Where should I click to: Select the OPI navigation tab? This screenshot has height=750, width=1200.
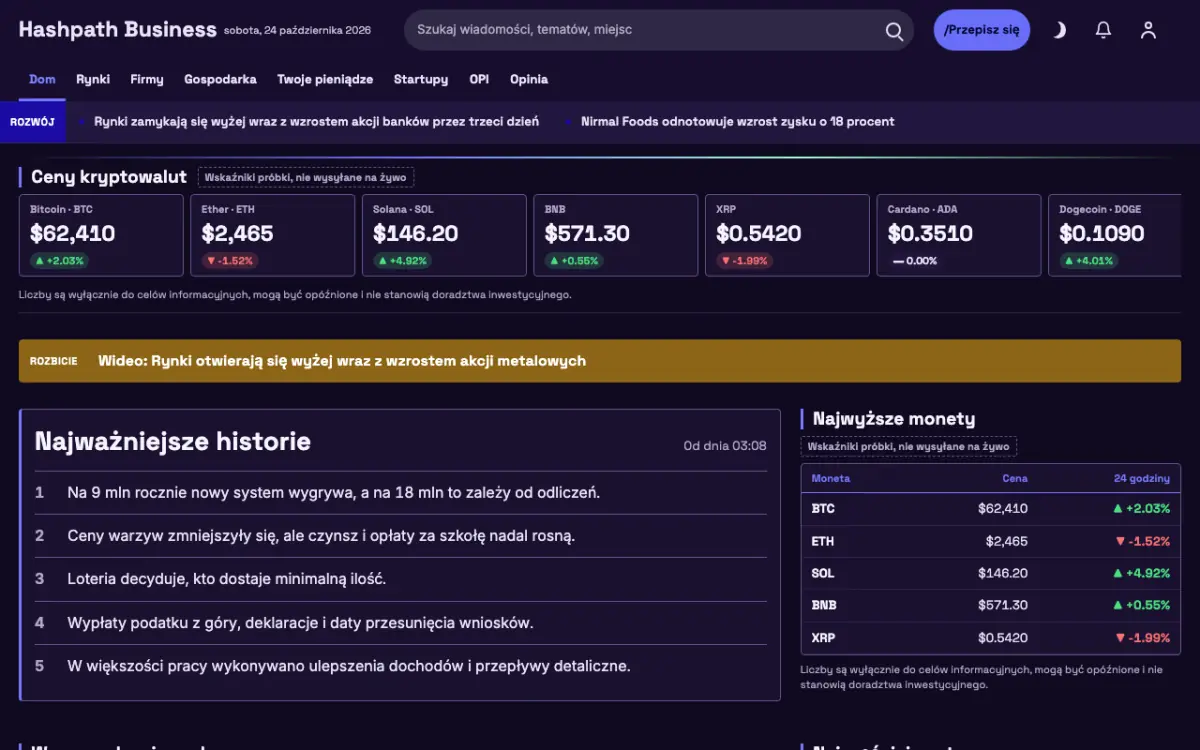pyautogui.click(x=479, y=80)
